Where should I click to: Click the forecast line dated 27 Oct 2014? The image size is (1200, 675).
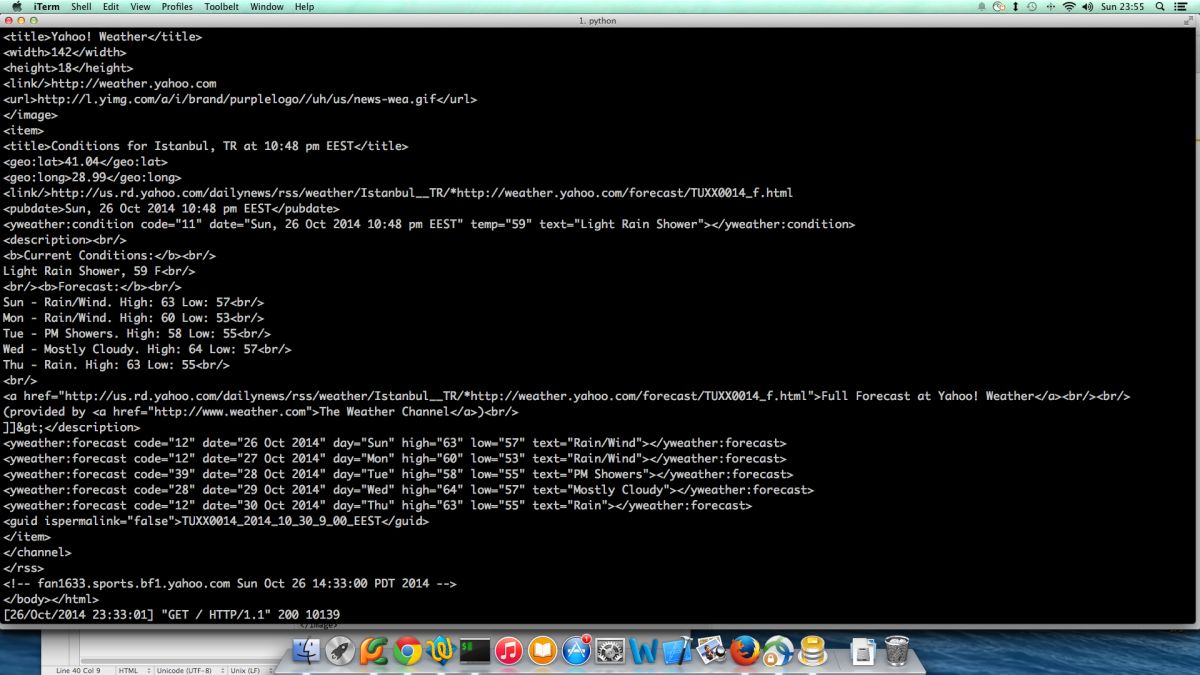click(x=395, y=458)
